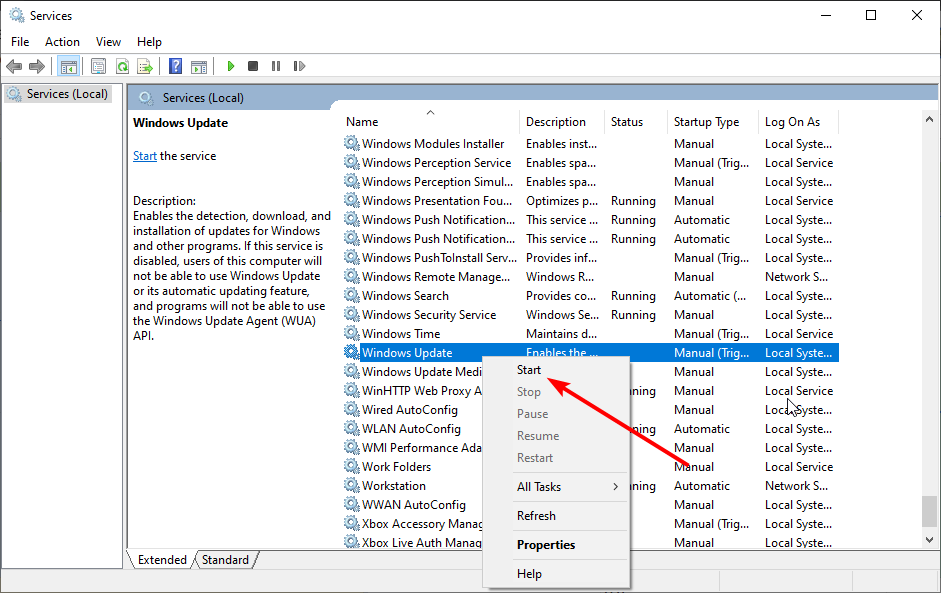Click the Stop Service square icon
The height and width of the screenshot is (593, 941).
[253, 66]
